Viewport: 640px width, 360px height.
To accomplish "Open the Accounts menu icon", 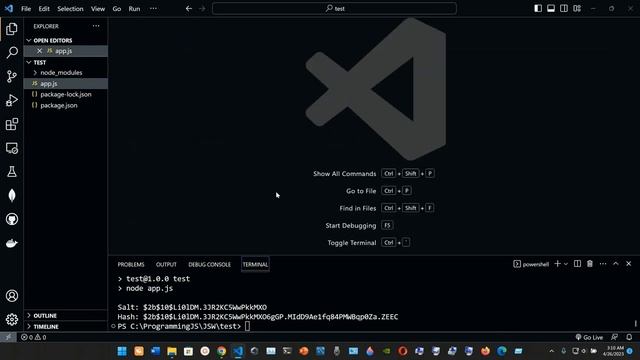I will click(x=12, y=296).
